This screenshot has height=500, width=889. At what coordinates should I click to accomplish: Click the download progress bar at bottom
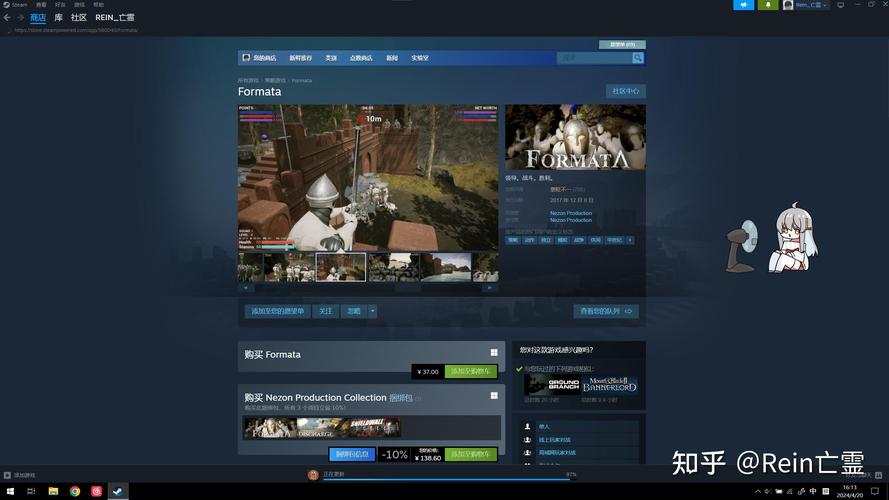(450, 478)
